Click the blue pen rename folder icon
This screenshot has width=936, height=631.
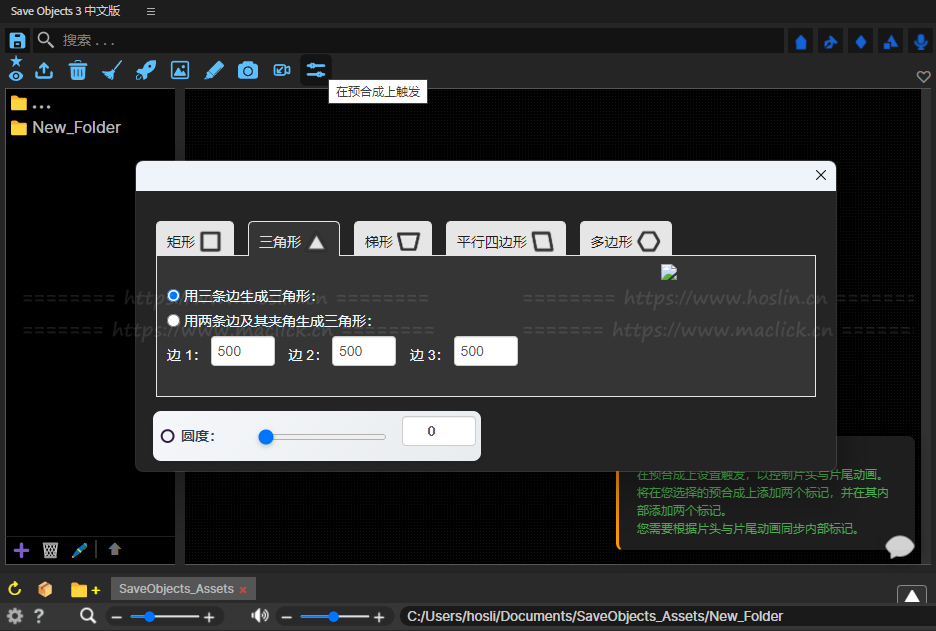click(x=79, y=550)
